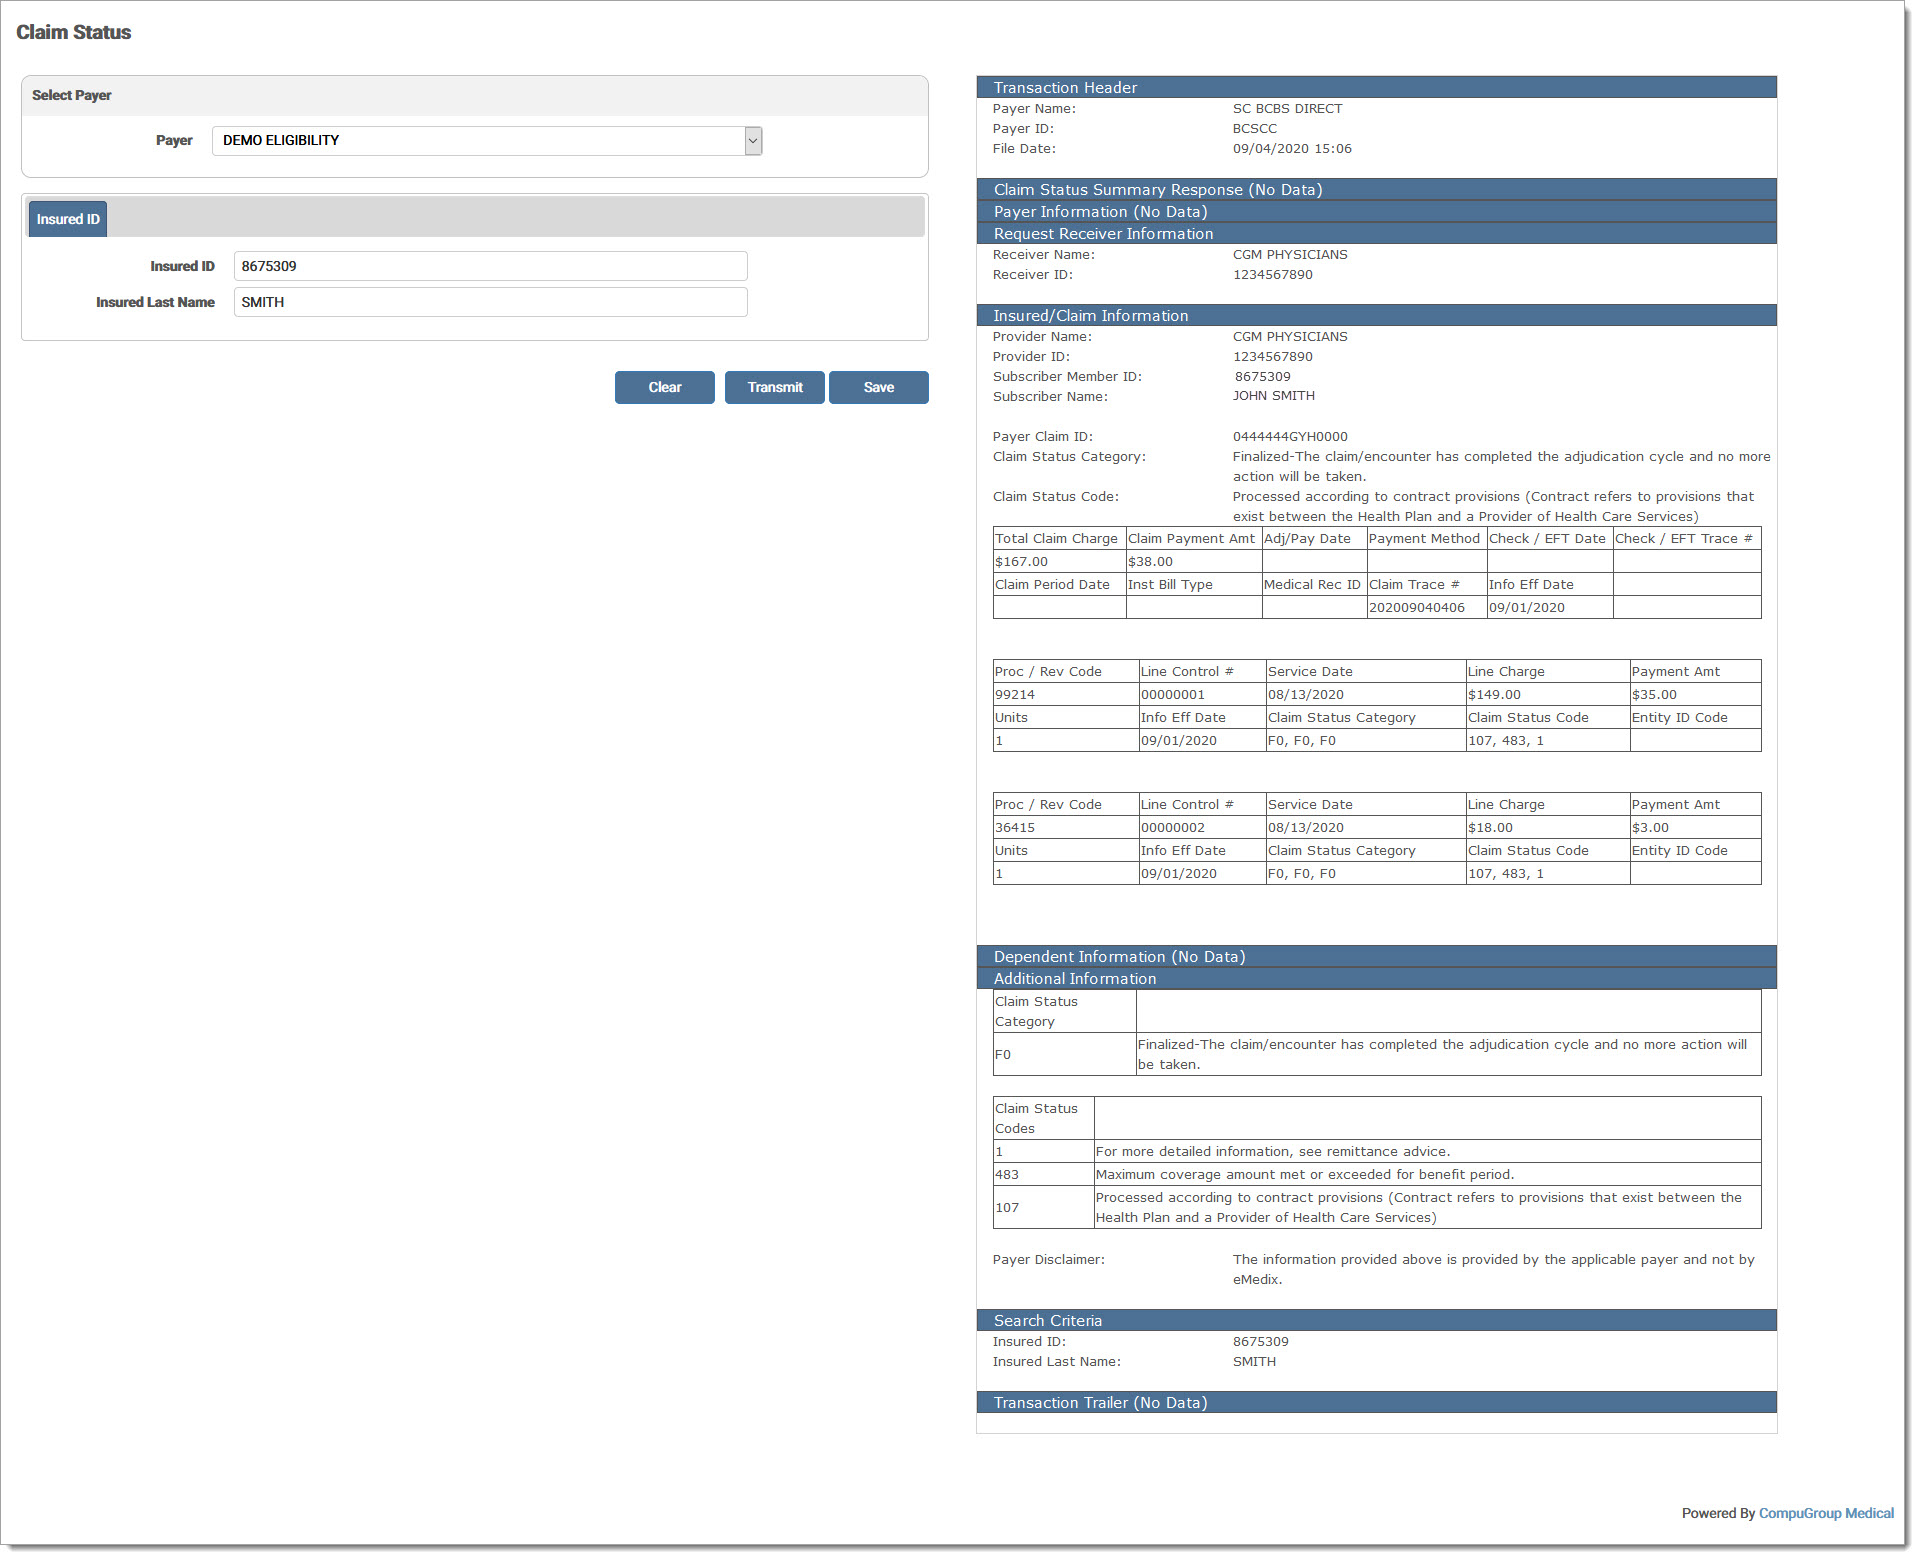The height and width of the screenshot is (1558, 1918).
Task: Click Claim Status Summary Response (No Data) bar
Action: coord(1376,189)
